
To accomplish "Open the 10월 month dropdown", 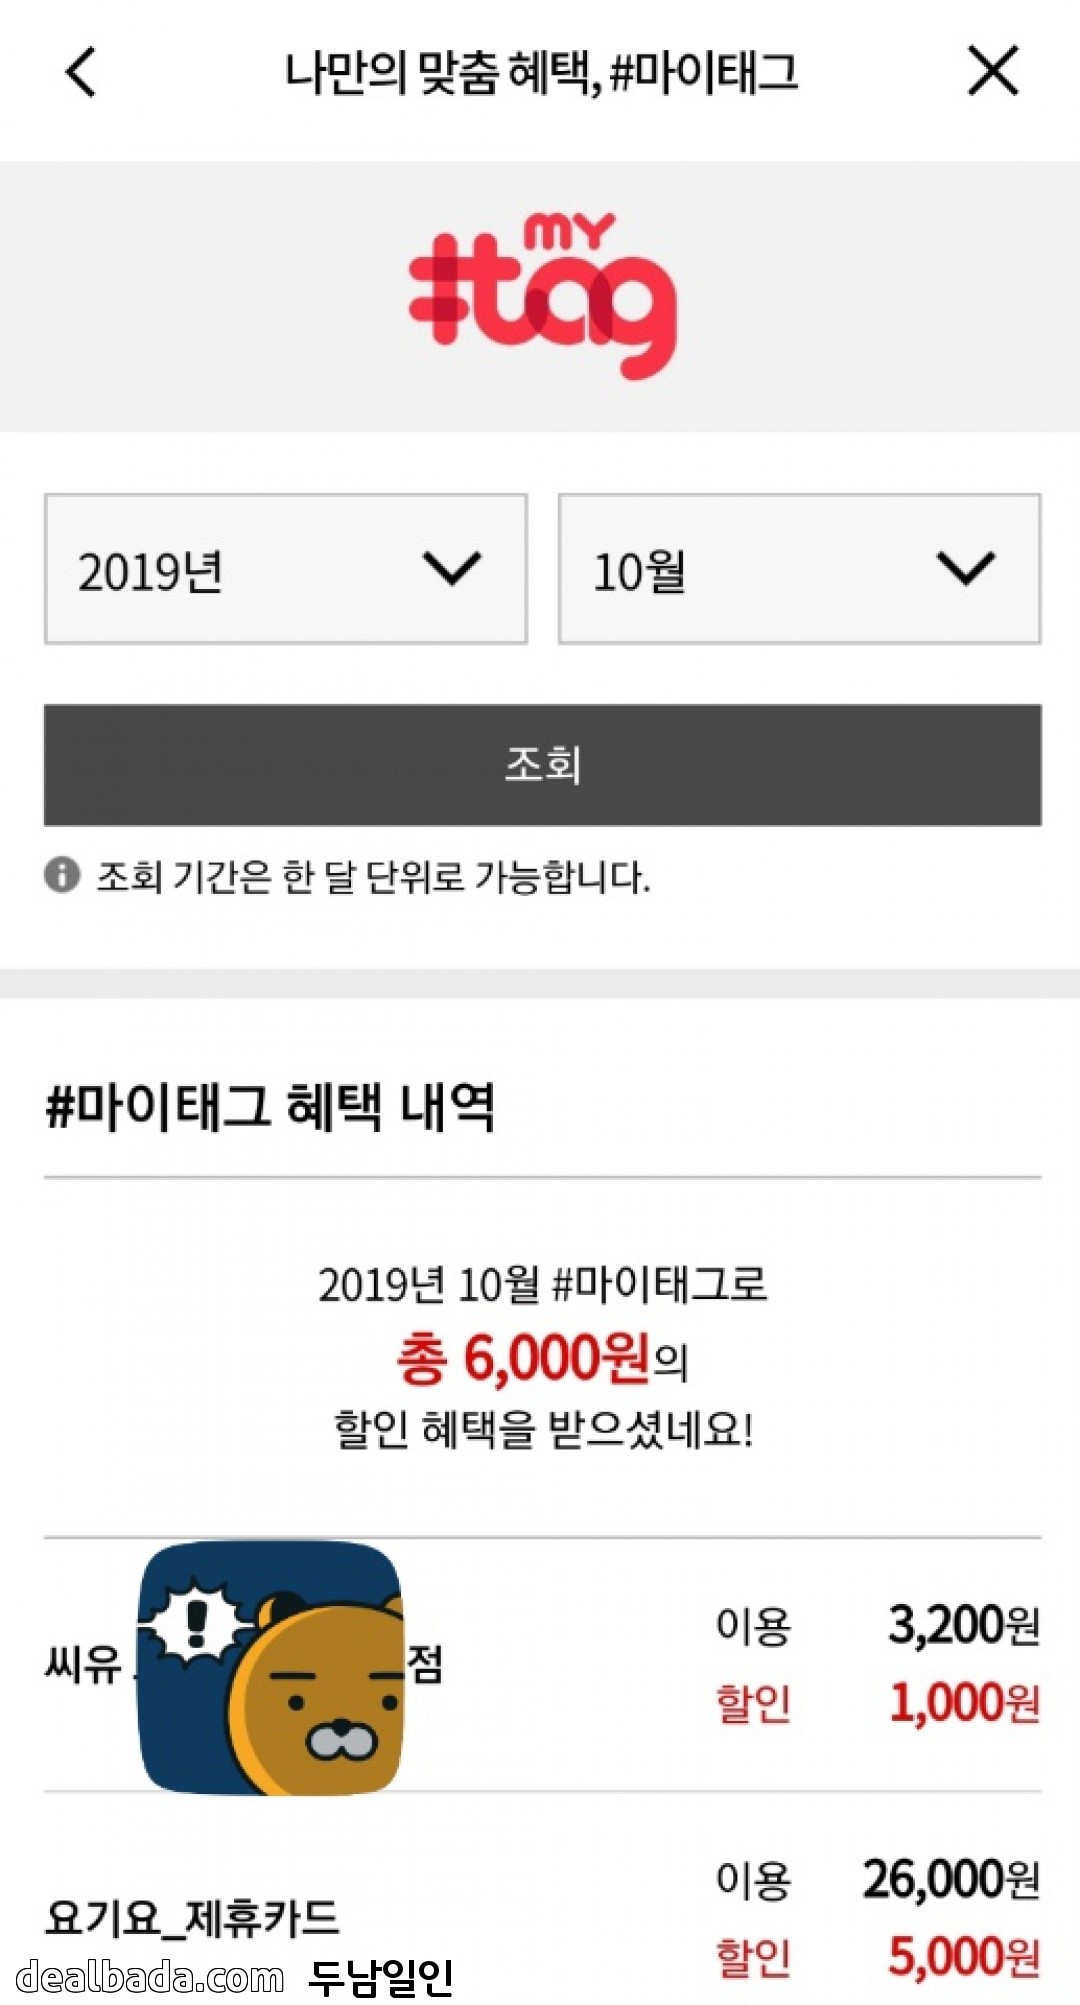I will [799, 568].
